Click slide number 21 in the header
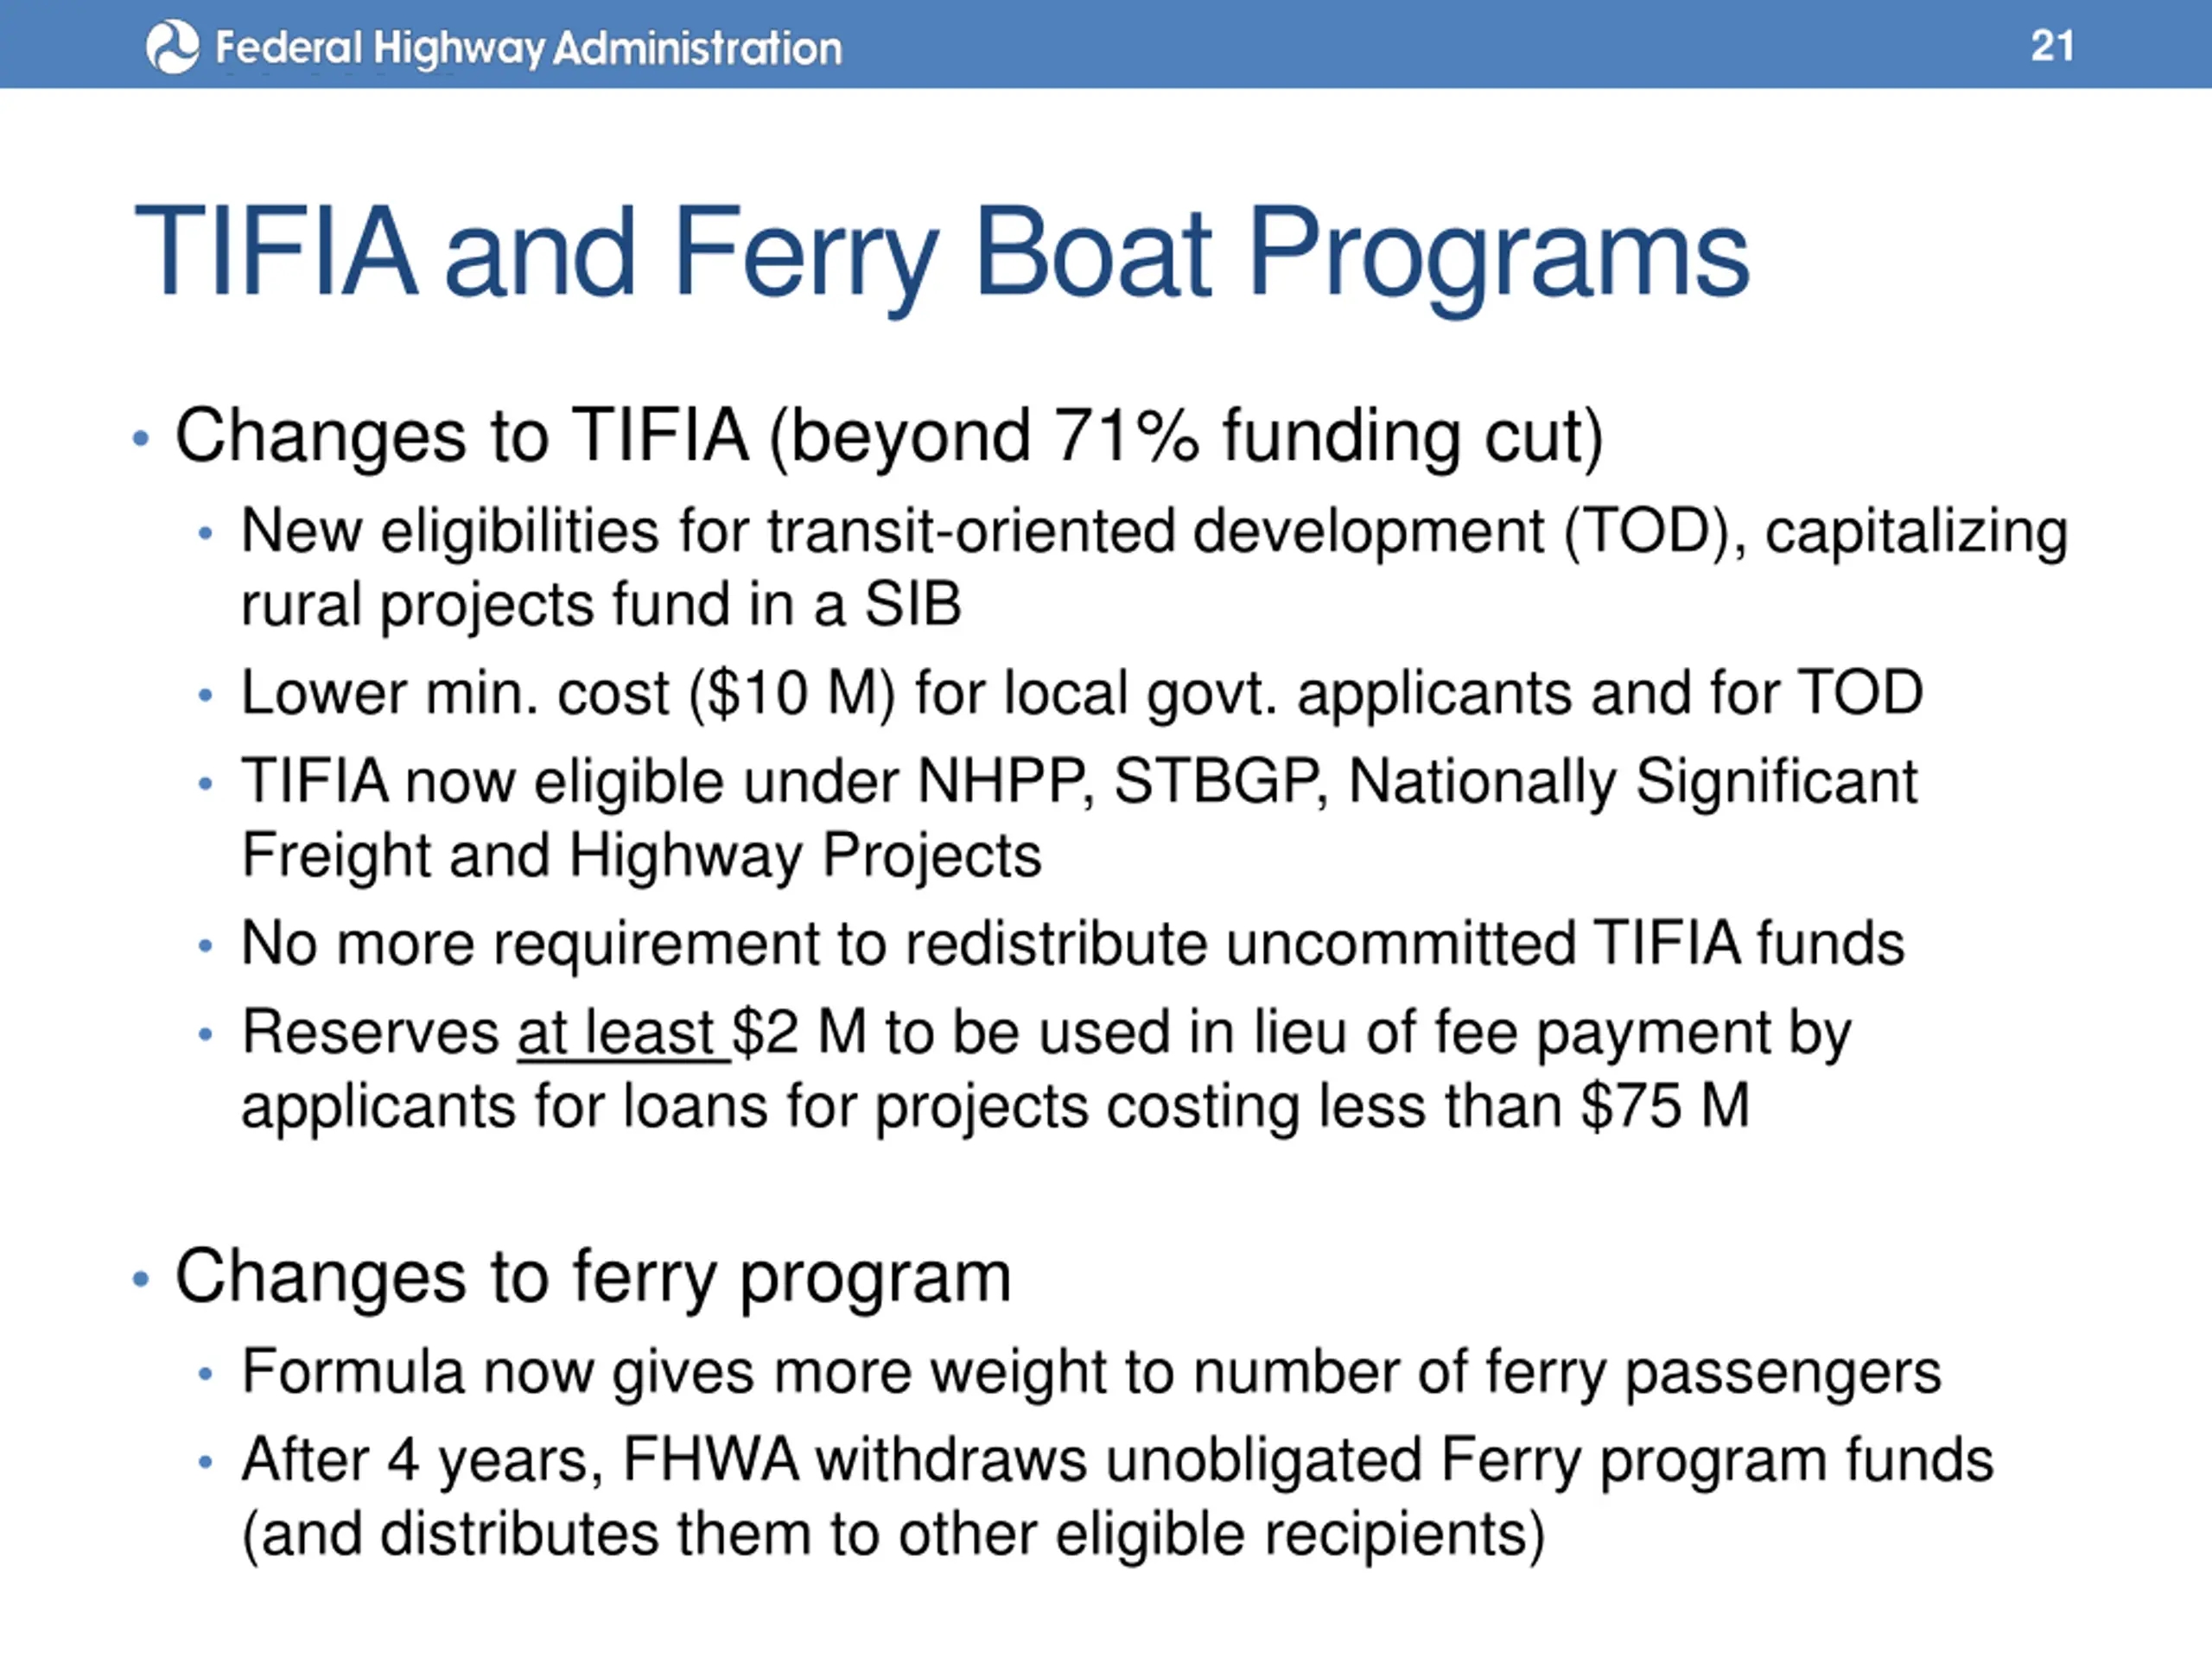The height and width of the screenshot is (1659, 2212). pos(2051,46)
